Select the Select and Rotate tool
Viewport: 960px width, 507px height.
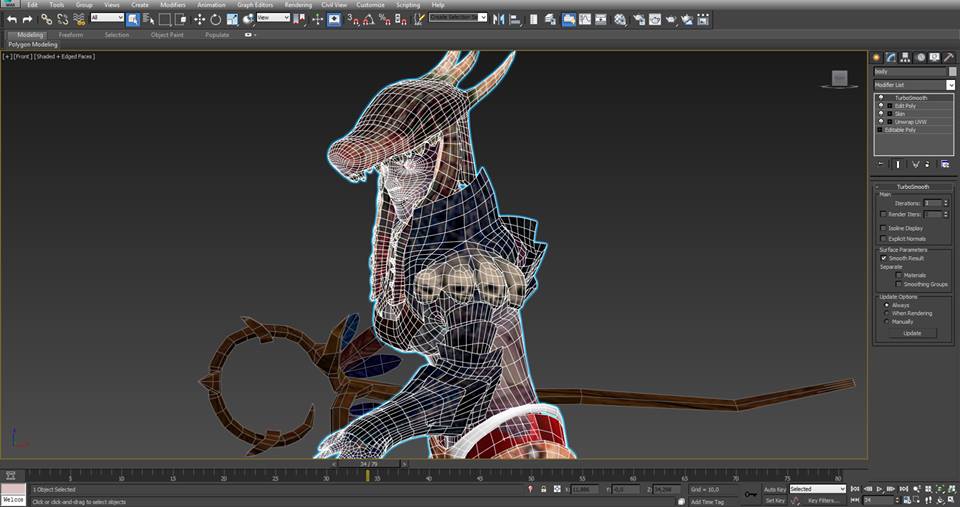(x=215, y=19)
